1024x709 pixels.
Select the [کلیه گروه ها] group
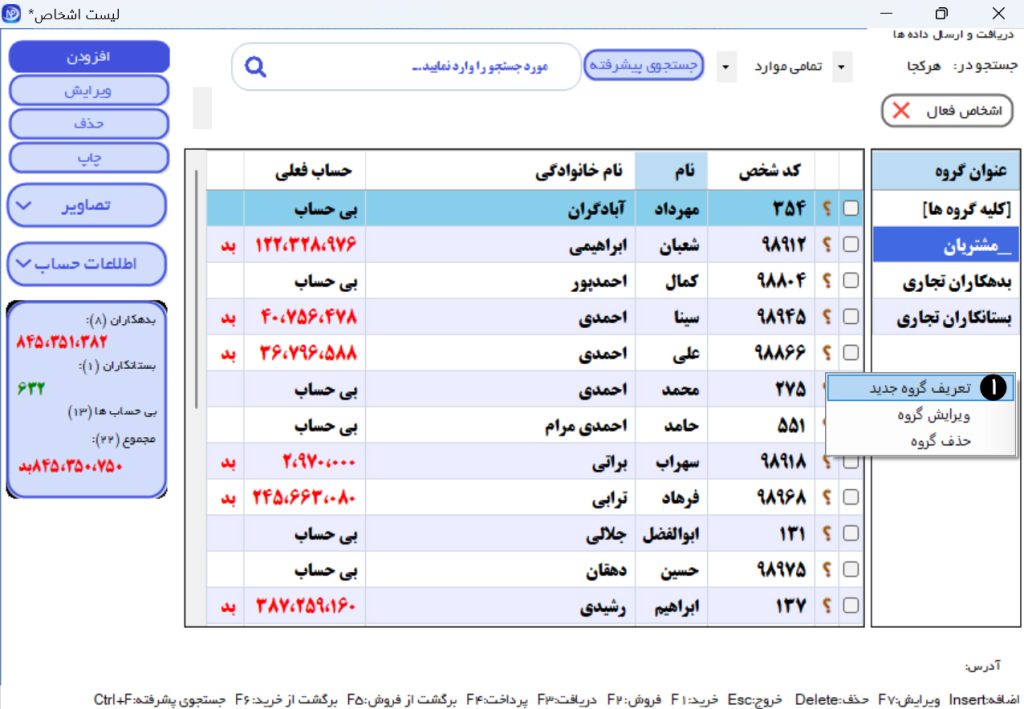[946, 209]
